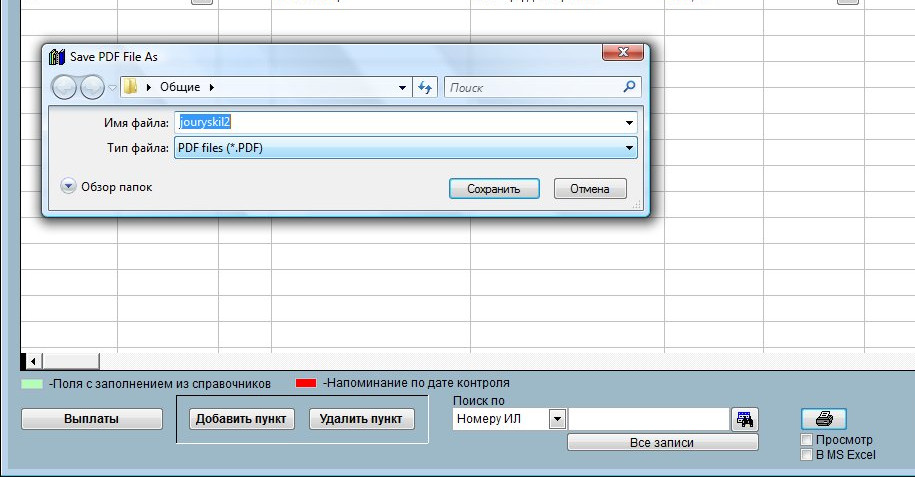Click the Отмена button
The width and height of the screenshot is (915, 477).
[x=590, y=189]
